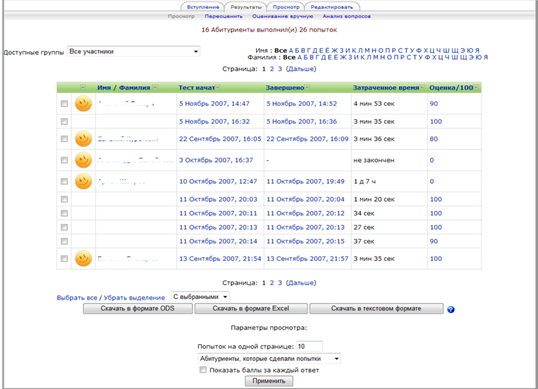Open the Абитуриенты, которые сделали попытки dropdown
Image resolution: width=538 pixels, height=389 pixels.
point(269,358)
